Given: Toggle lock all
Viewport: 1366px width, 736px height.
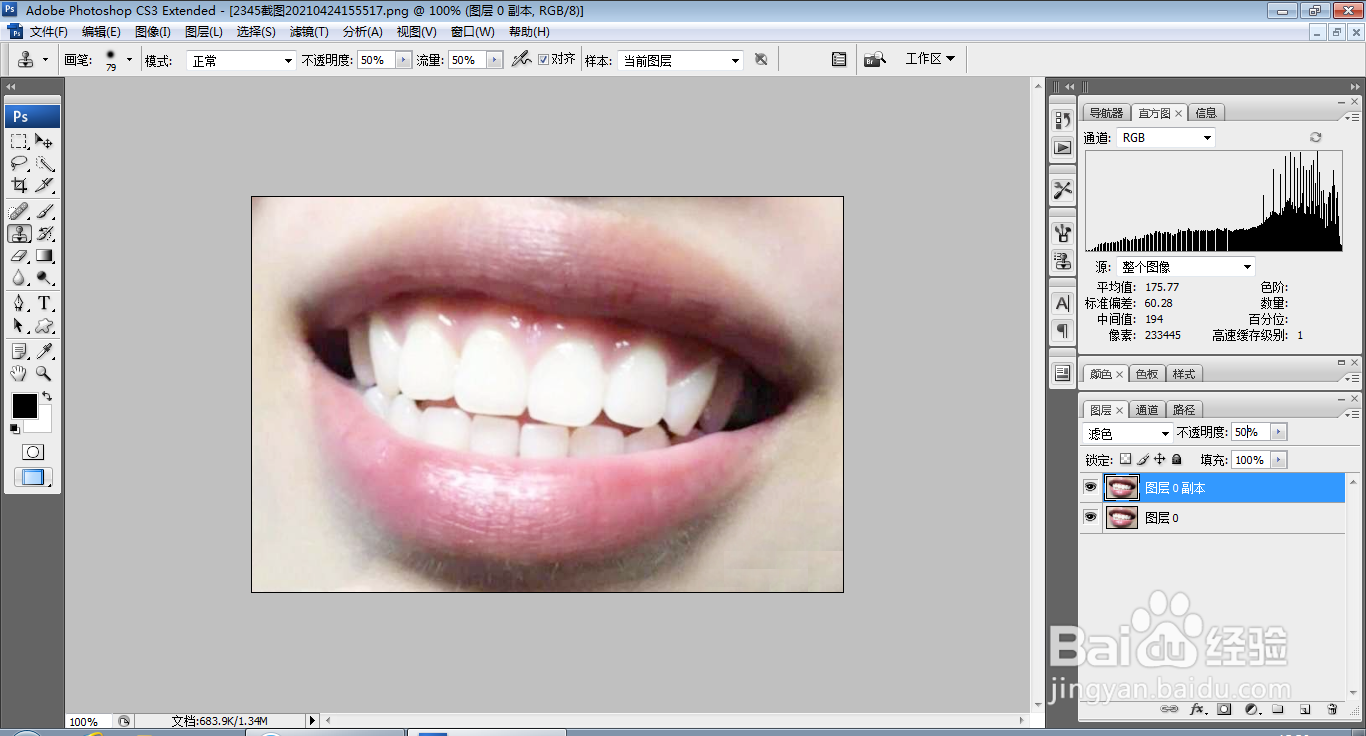Looking at the screenshot, I should pyautogui.click(x=1176, y=459).
